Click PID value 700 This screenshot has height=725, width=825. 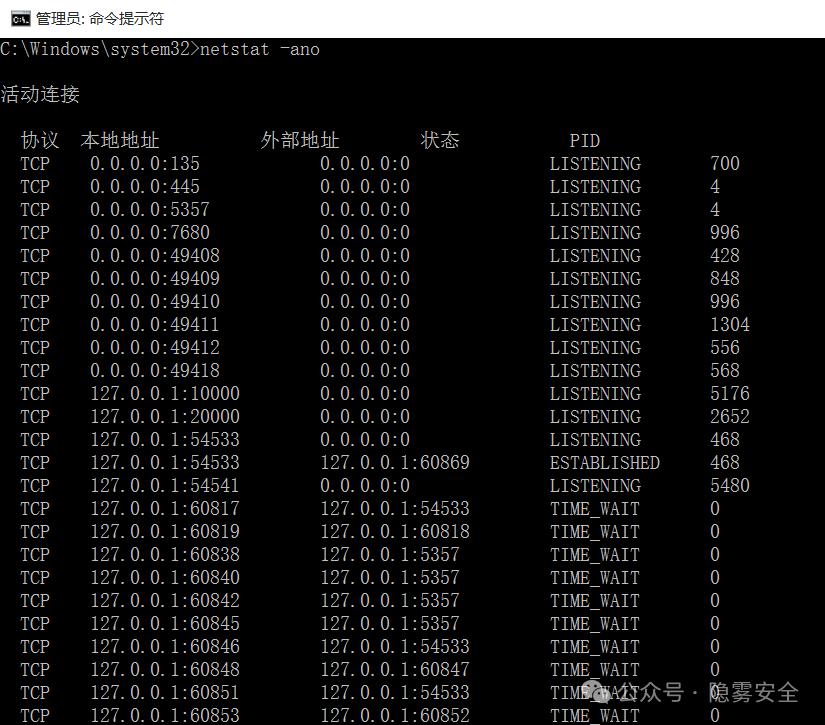click(725, 164)
